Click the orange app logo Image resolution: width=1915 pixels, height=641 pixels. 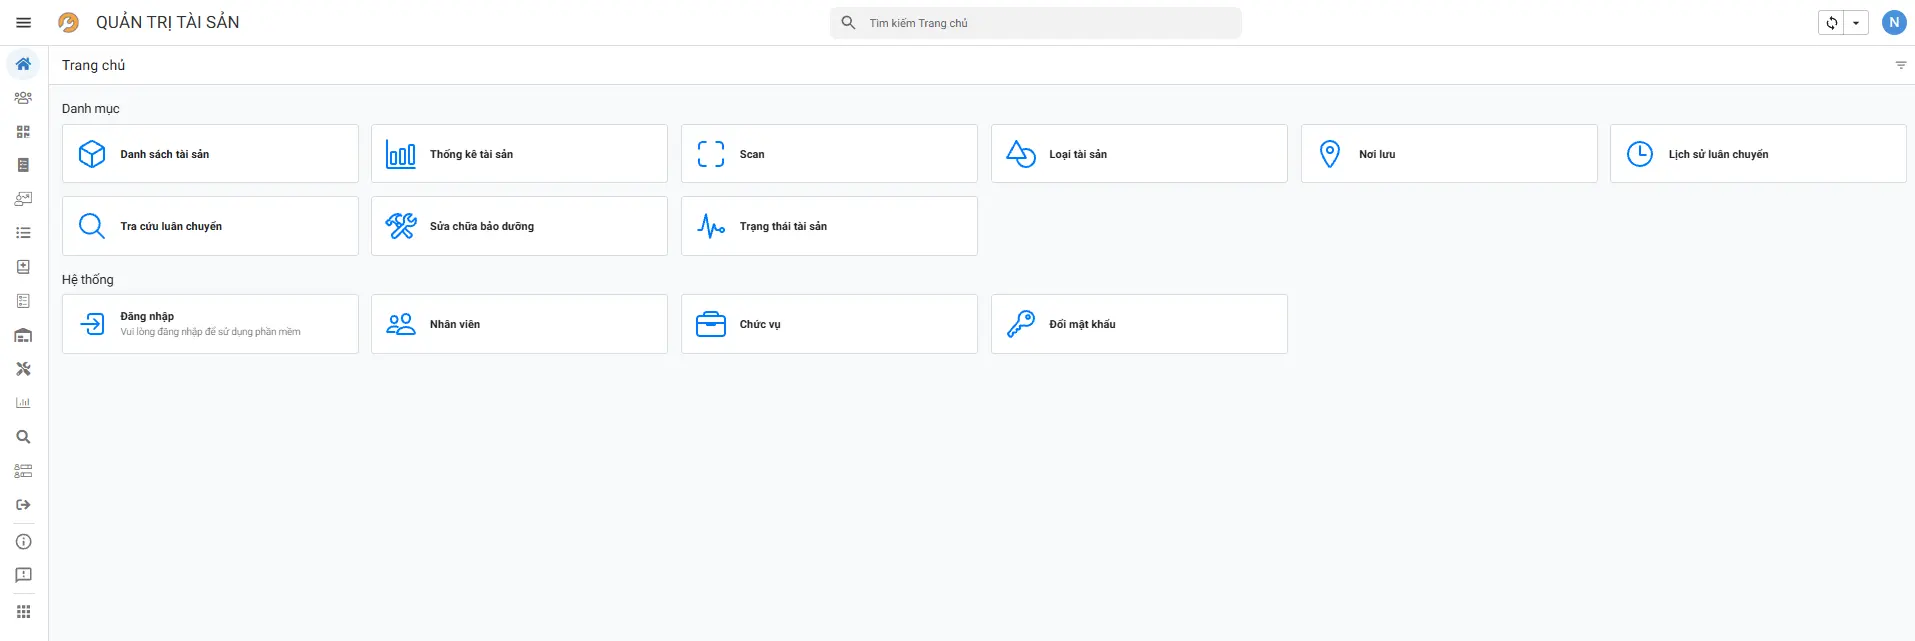68,22
